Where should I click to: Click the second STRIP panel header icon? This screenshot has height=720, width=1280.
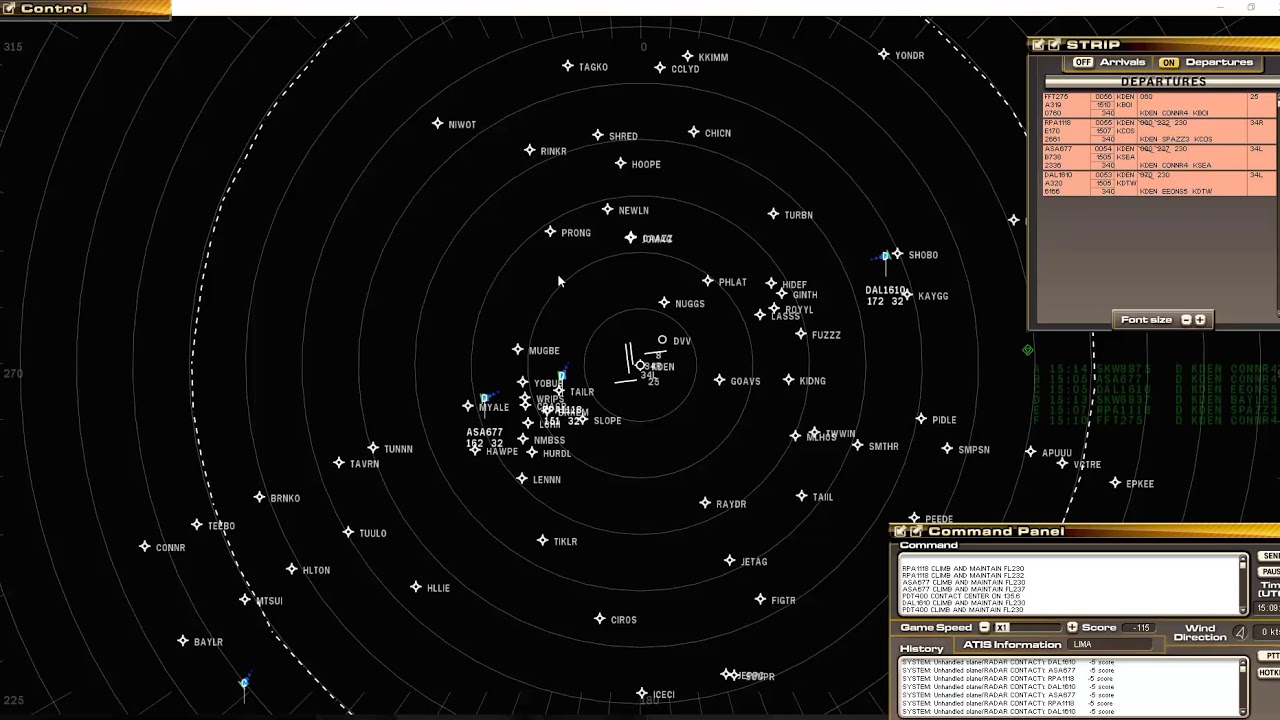(x=1054, y=45)
